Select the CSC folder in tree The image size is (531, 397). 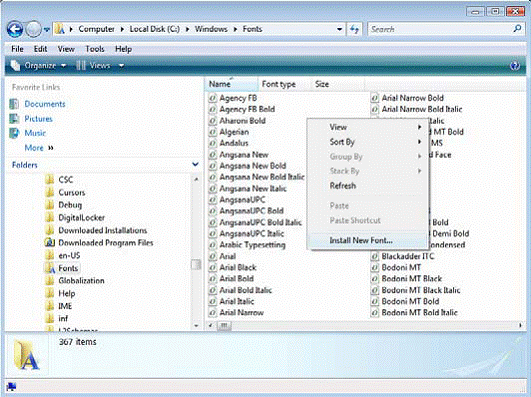coord(65,180)
